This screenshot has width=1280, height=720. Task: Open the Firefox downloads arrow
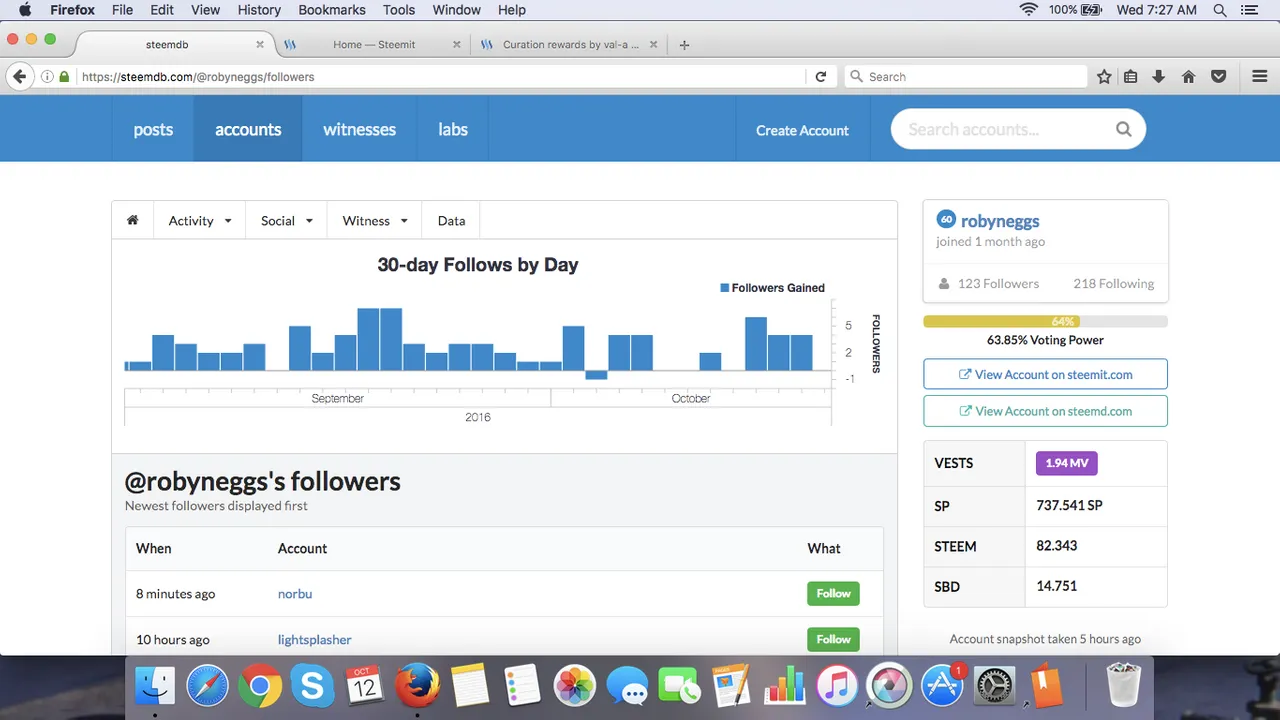click(x=1159, y=76)
